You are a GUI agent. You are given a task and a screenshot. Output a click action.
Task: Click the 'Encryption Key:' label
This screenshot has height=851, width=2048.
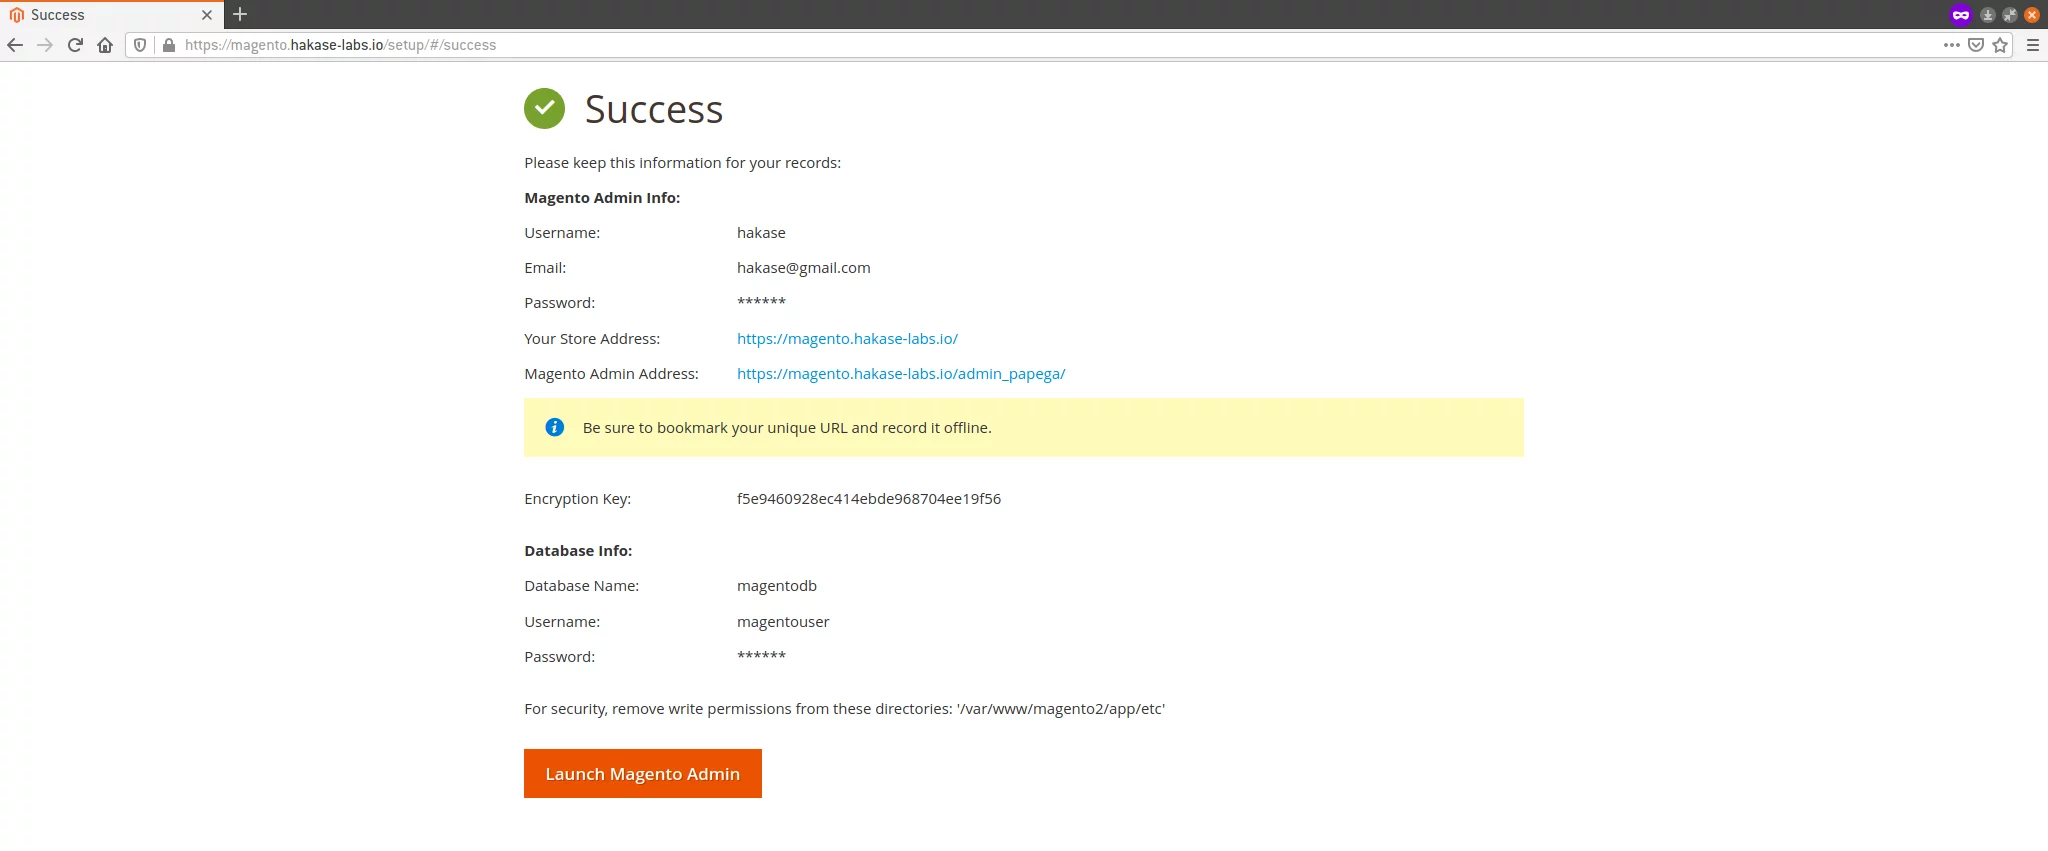pyautogui.click(x=578, y=499)
